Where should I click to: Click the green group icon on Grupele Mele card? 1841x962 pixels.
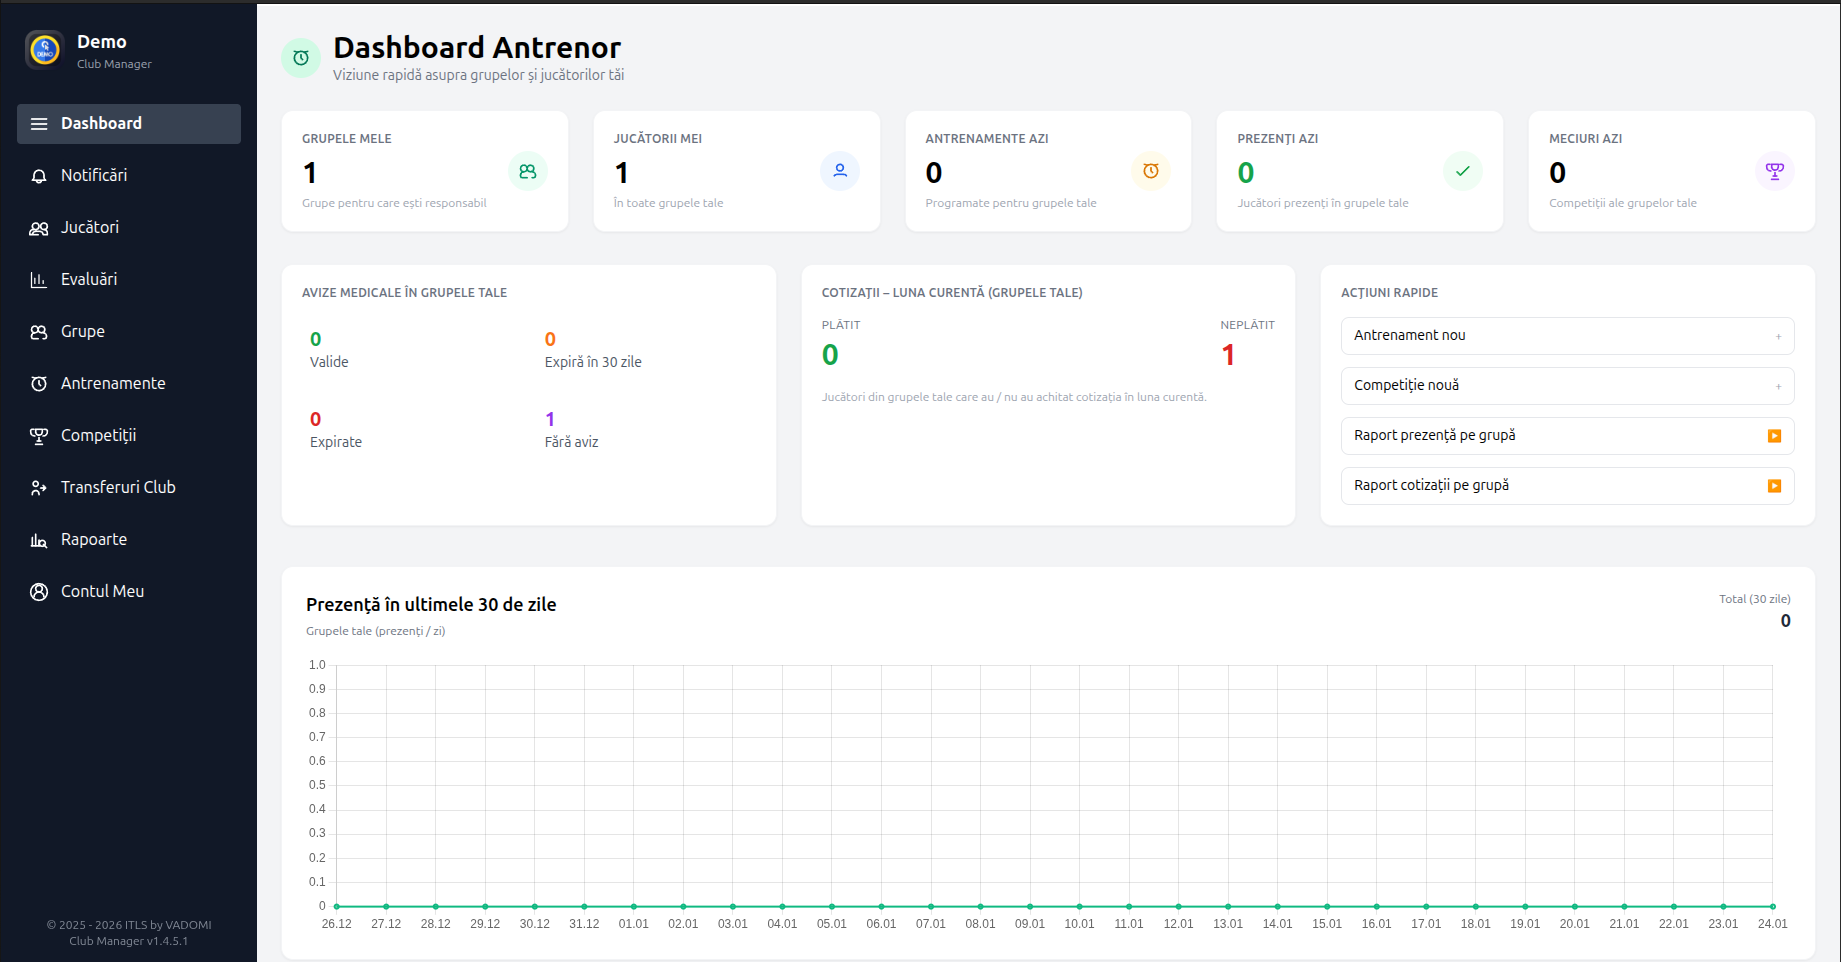click(528, 171)
